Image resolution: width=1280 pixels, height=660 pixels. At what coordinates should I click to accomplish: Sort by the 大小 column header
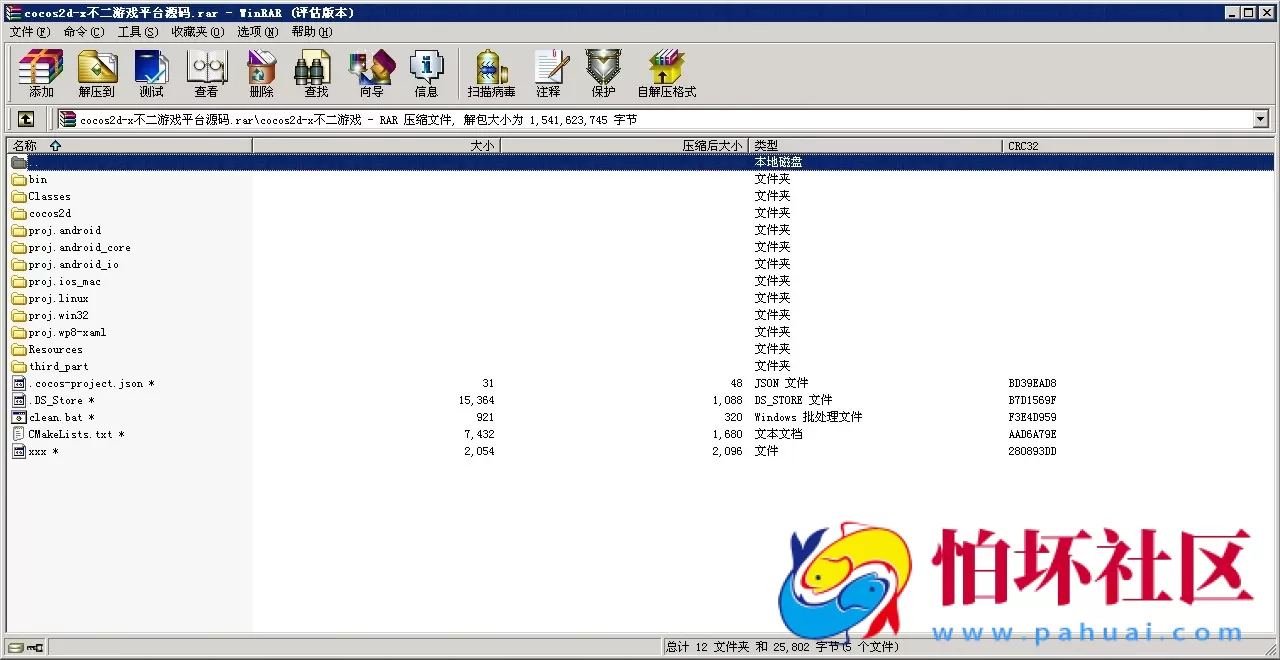click(481, 145)
